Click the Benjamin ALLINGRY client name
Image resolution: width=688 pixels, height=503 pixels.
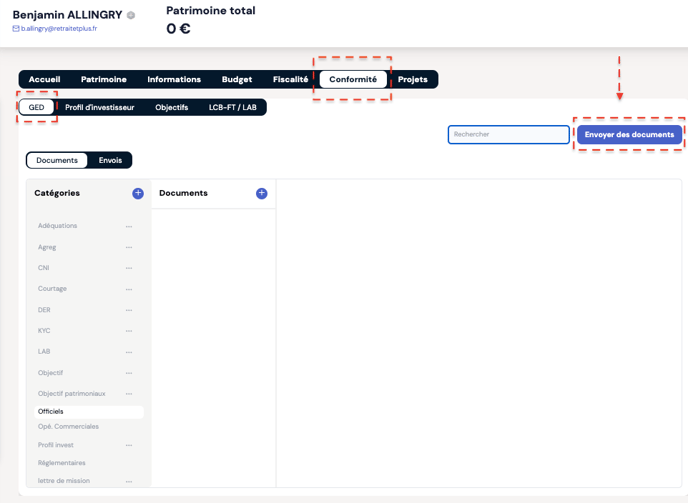(67, 15)
